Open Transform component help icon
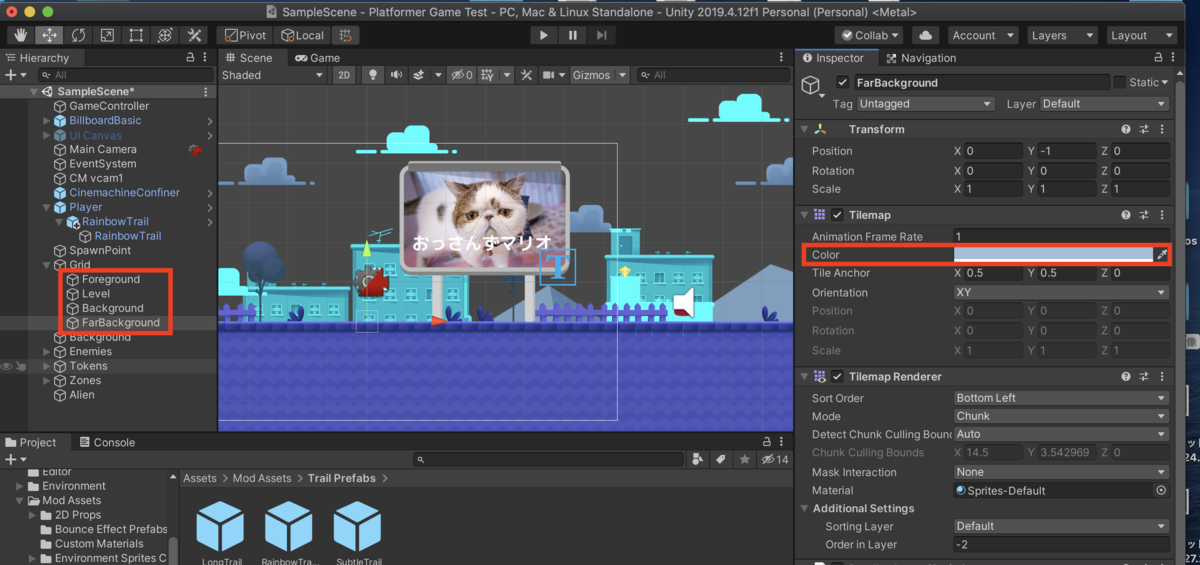The height and width of the screenshot is (565, 1200). [x=1126, y=130]
